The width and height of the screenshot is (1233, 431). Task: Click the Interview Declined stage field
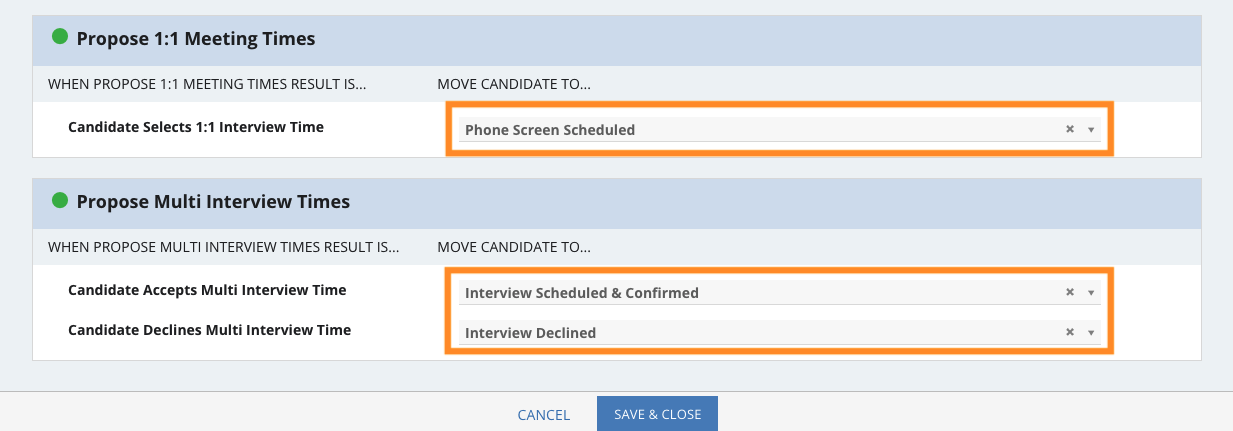point(779,332)
